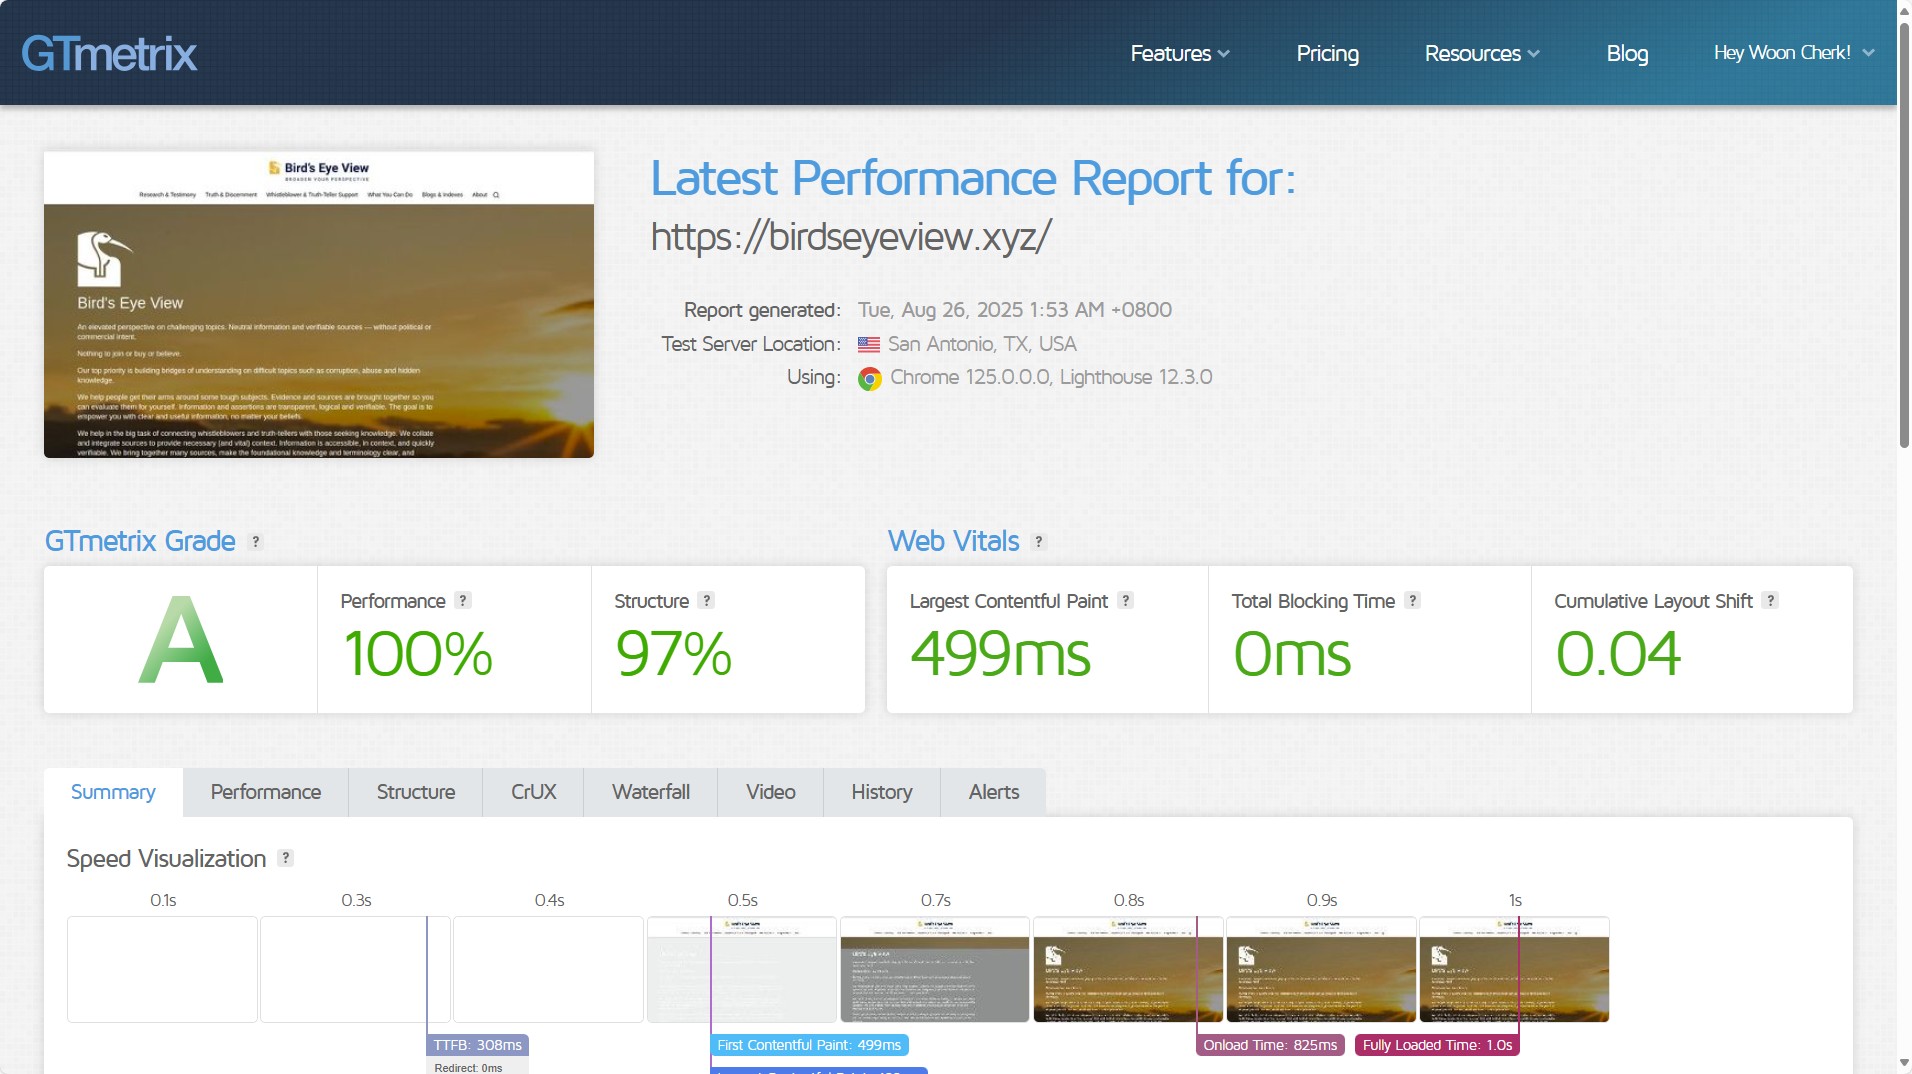The image size is (1912, 1074).
Task: Switch to the Structure tab
Action: [x=416, y=792]
